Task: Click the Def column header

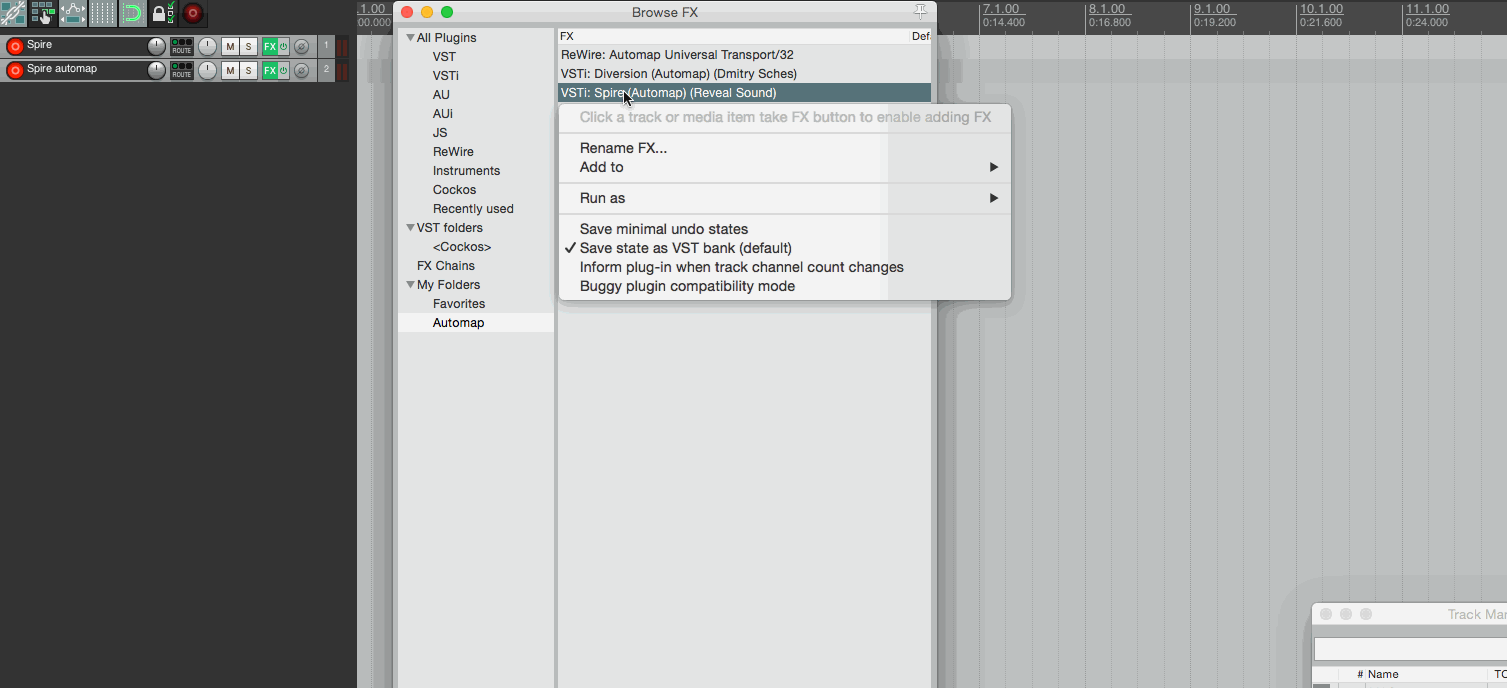Action: (x=921, y=36)
